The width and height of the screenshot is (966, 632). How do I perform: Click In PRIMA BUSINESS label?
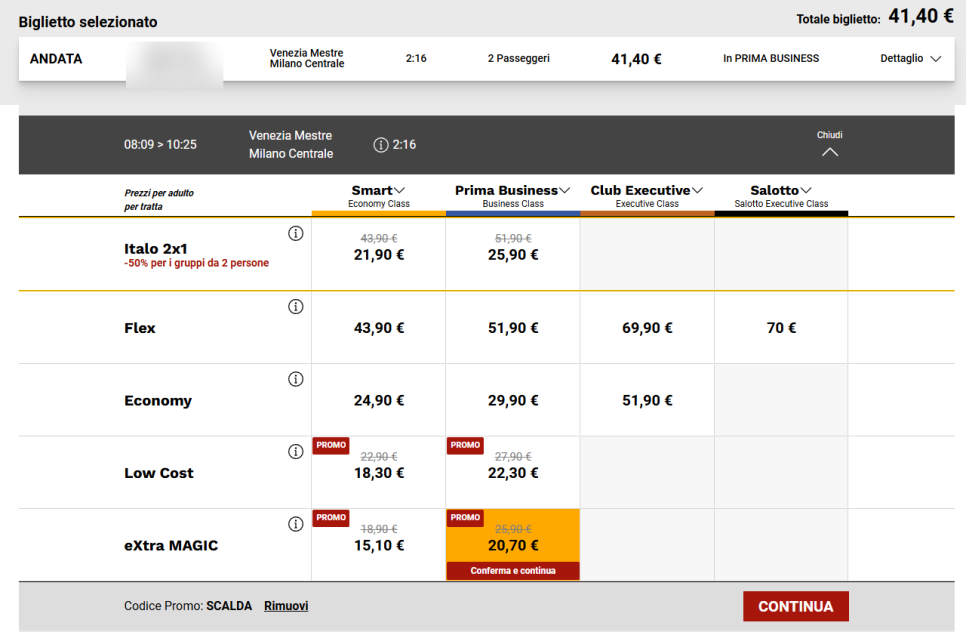tap(771, 59)
